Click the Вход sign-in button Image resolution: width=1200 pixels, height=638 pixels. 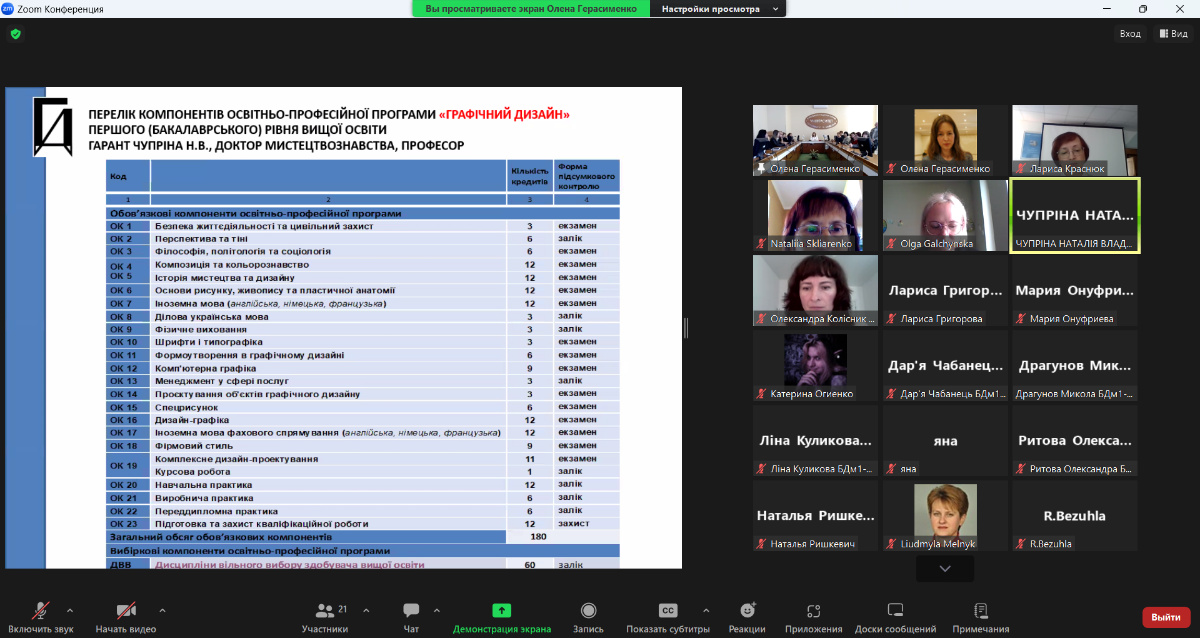pyautogui.click(x=1129, y=34)
